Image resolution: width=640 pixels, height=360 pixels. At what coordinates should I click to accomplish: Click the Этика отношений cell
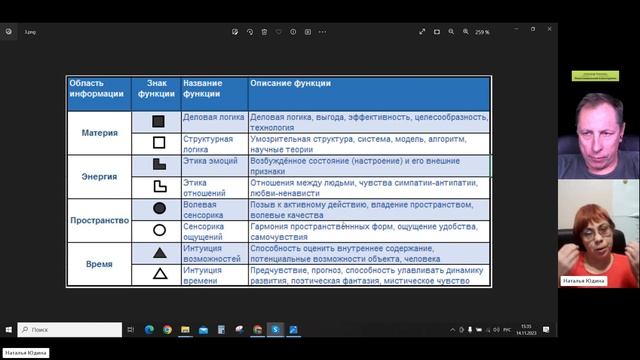214,188
